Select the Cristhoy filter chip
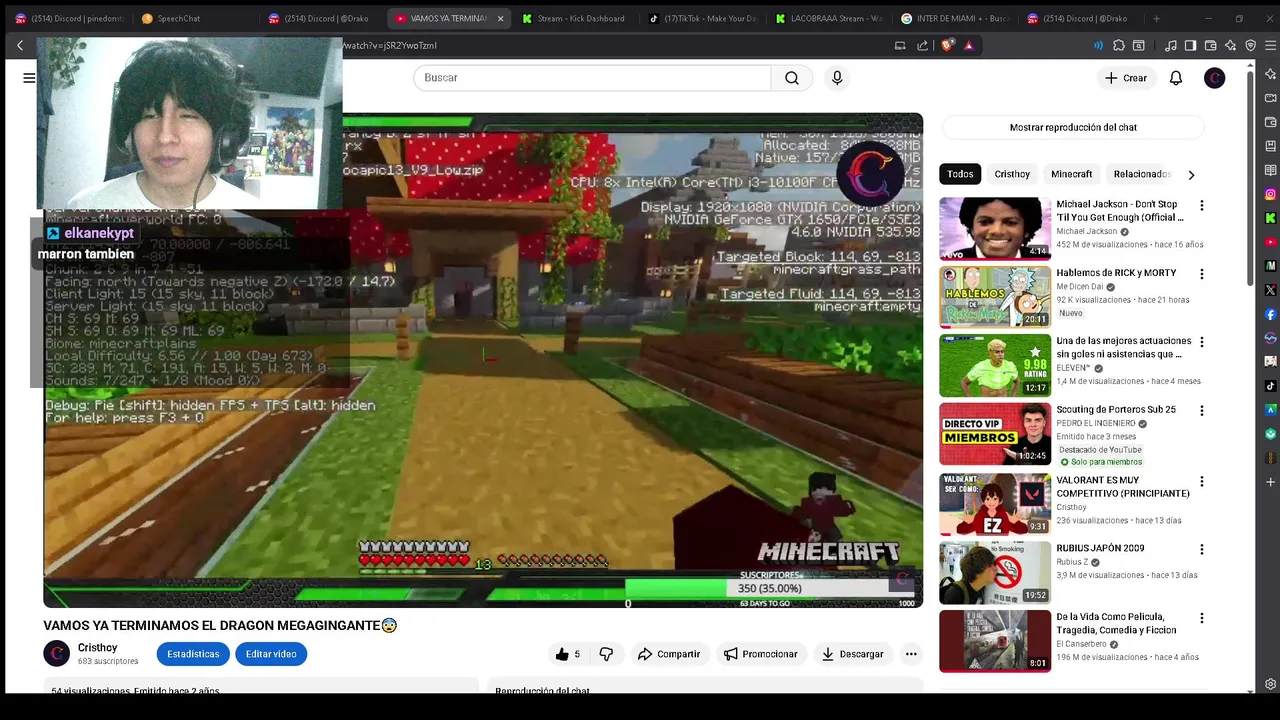Viewport: 1280px width, 720px height. point(1012,174)
